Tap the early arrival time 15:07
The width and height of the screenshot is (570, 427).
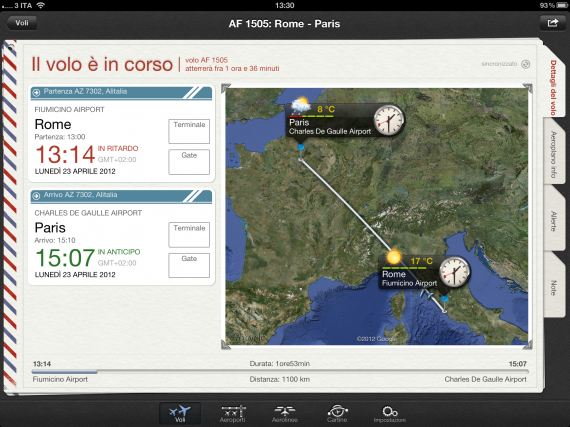(65, 258)
